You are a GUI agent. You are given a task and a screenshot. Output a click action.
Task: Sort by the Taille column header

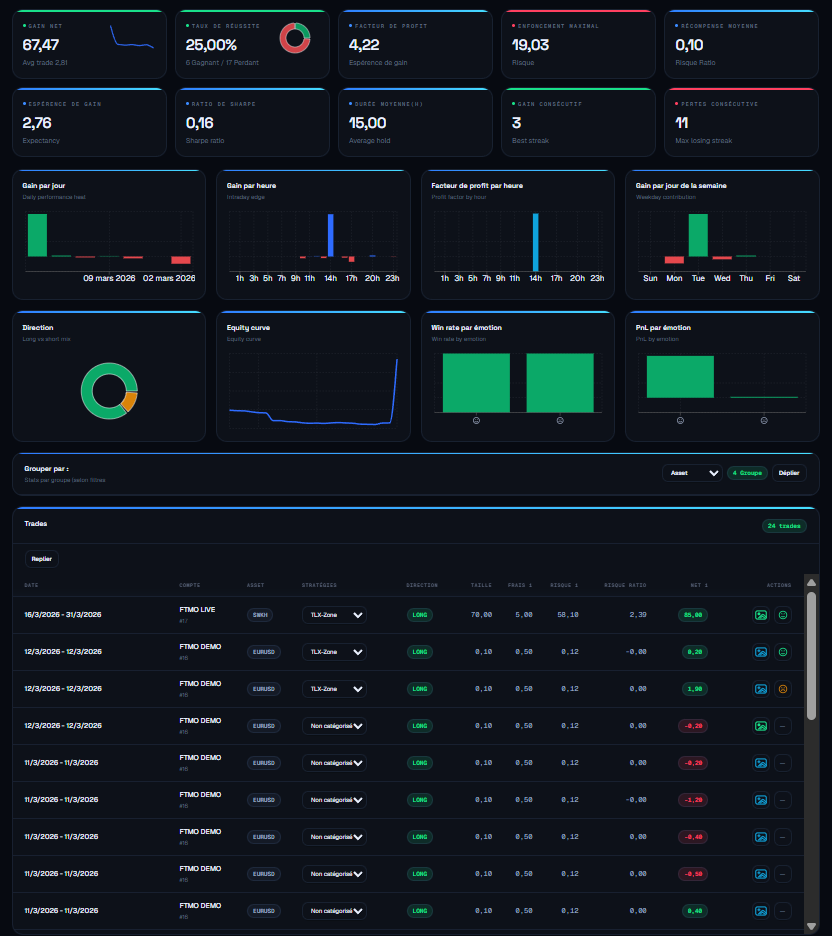tap(481, 585)
